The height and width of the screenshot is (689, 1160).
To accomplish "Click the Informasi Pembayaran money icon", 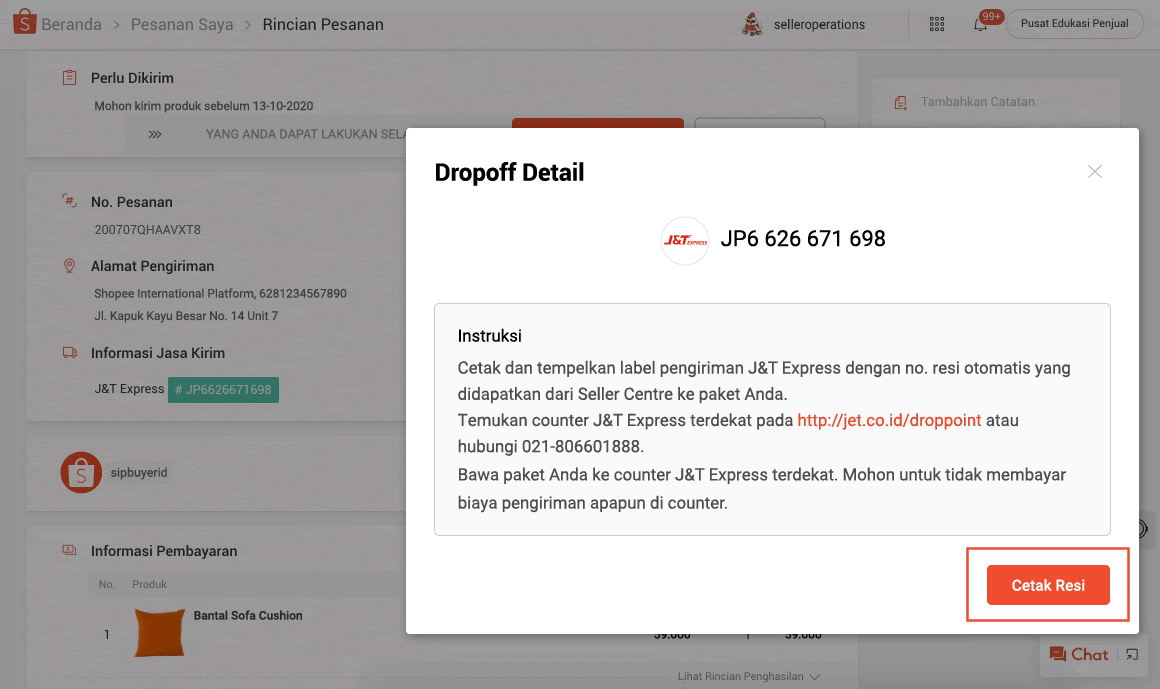I will pyautogui.click(x=70, y=550).
